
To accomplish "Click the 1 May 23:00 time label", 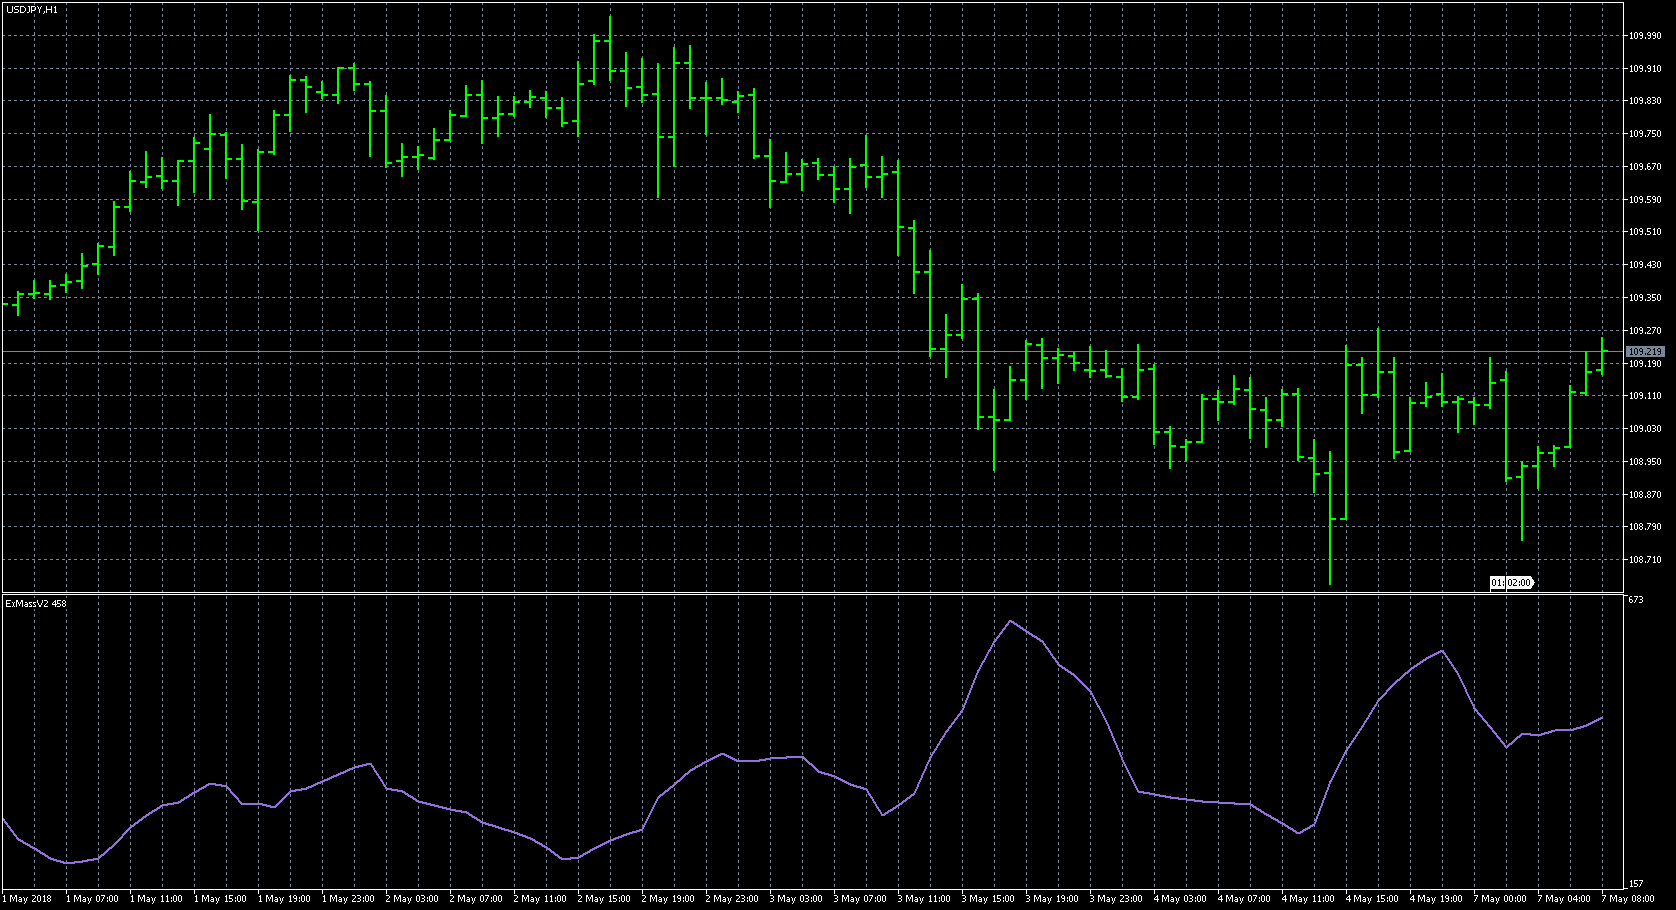I will [x=348, y=898].
